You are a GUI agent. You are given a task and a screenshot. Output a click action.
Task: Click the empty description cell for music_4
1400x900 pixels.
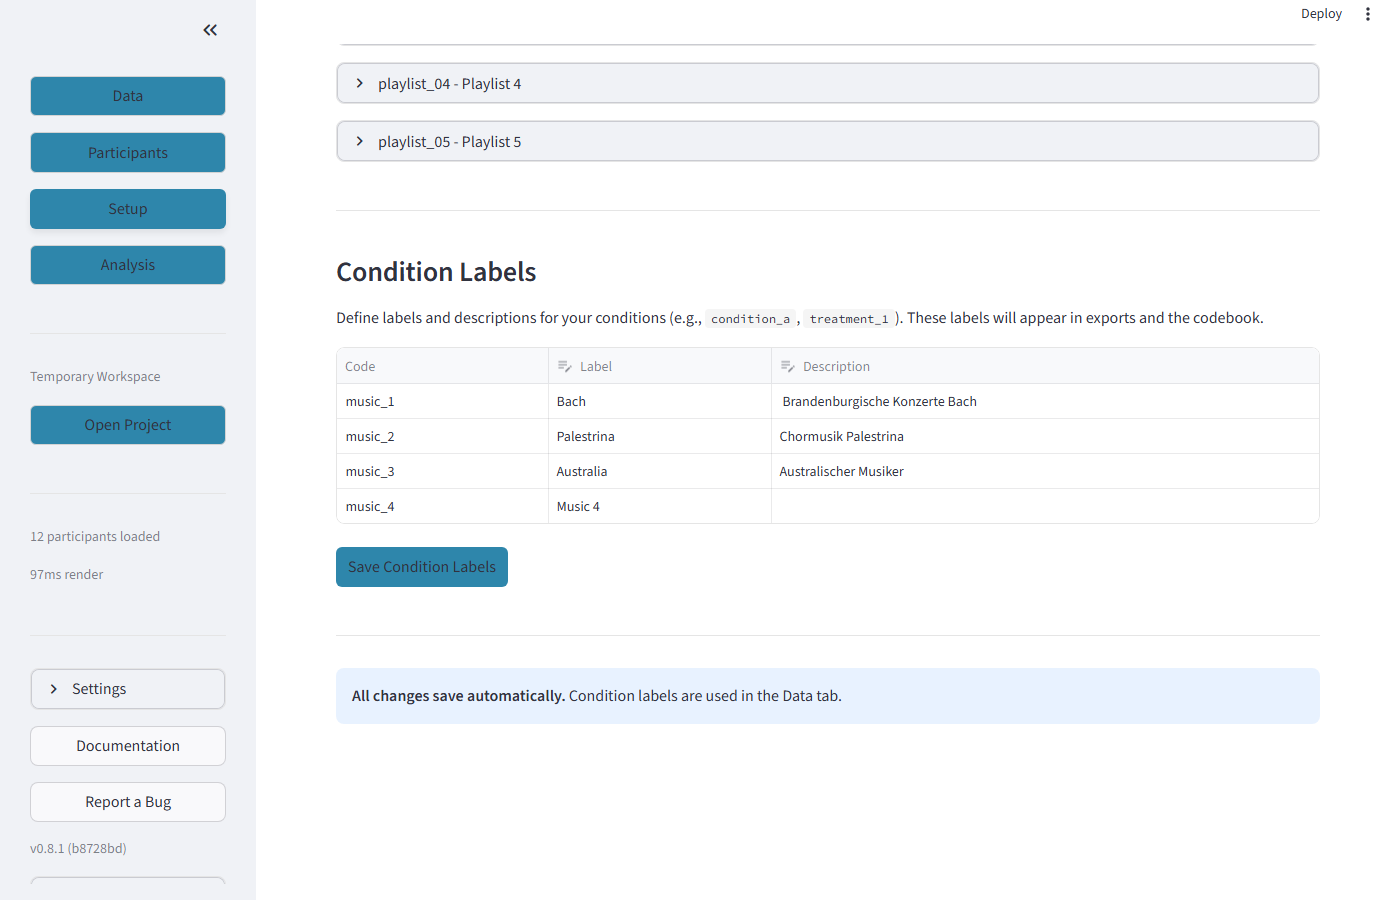[1045, 506]
